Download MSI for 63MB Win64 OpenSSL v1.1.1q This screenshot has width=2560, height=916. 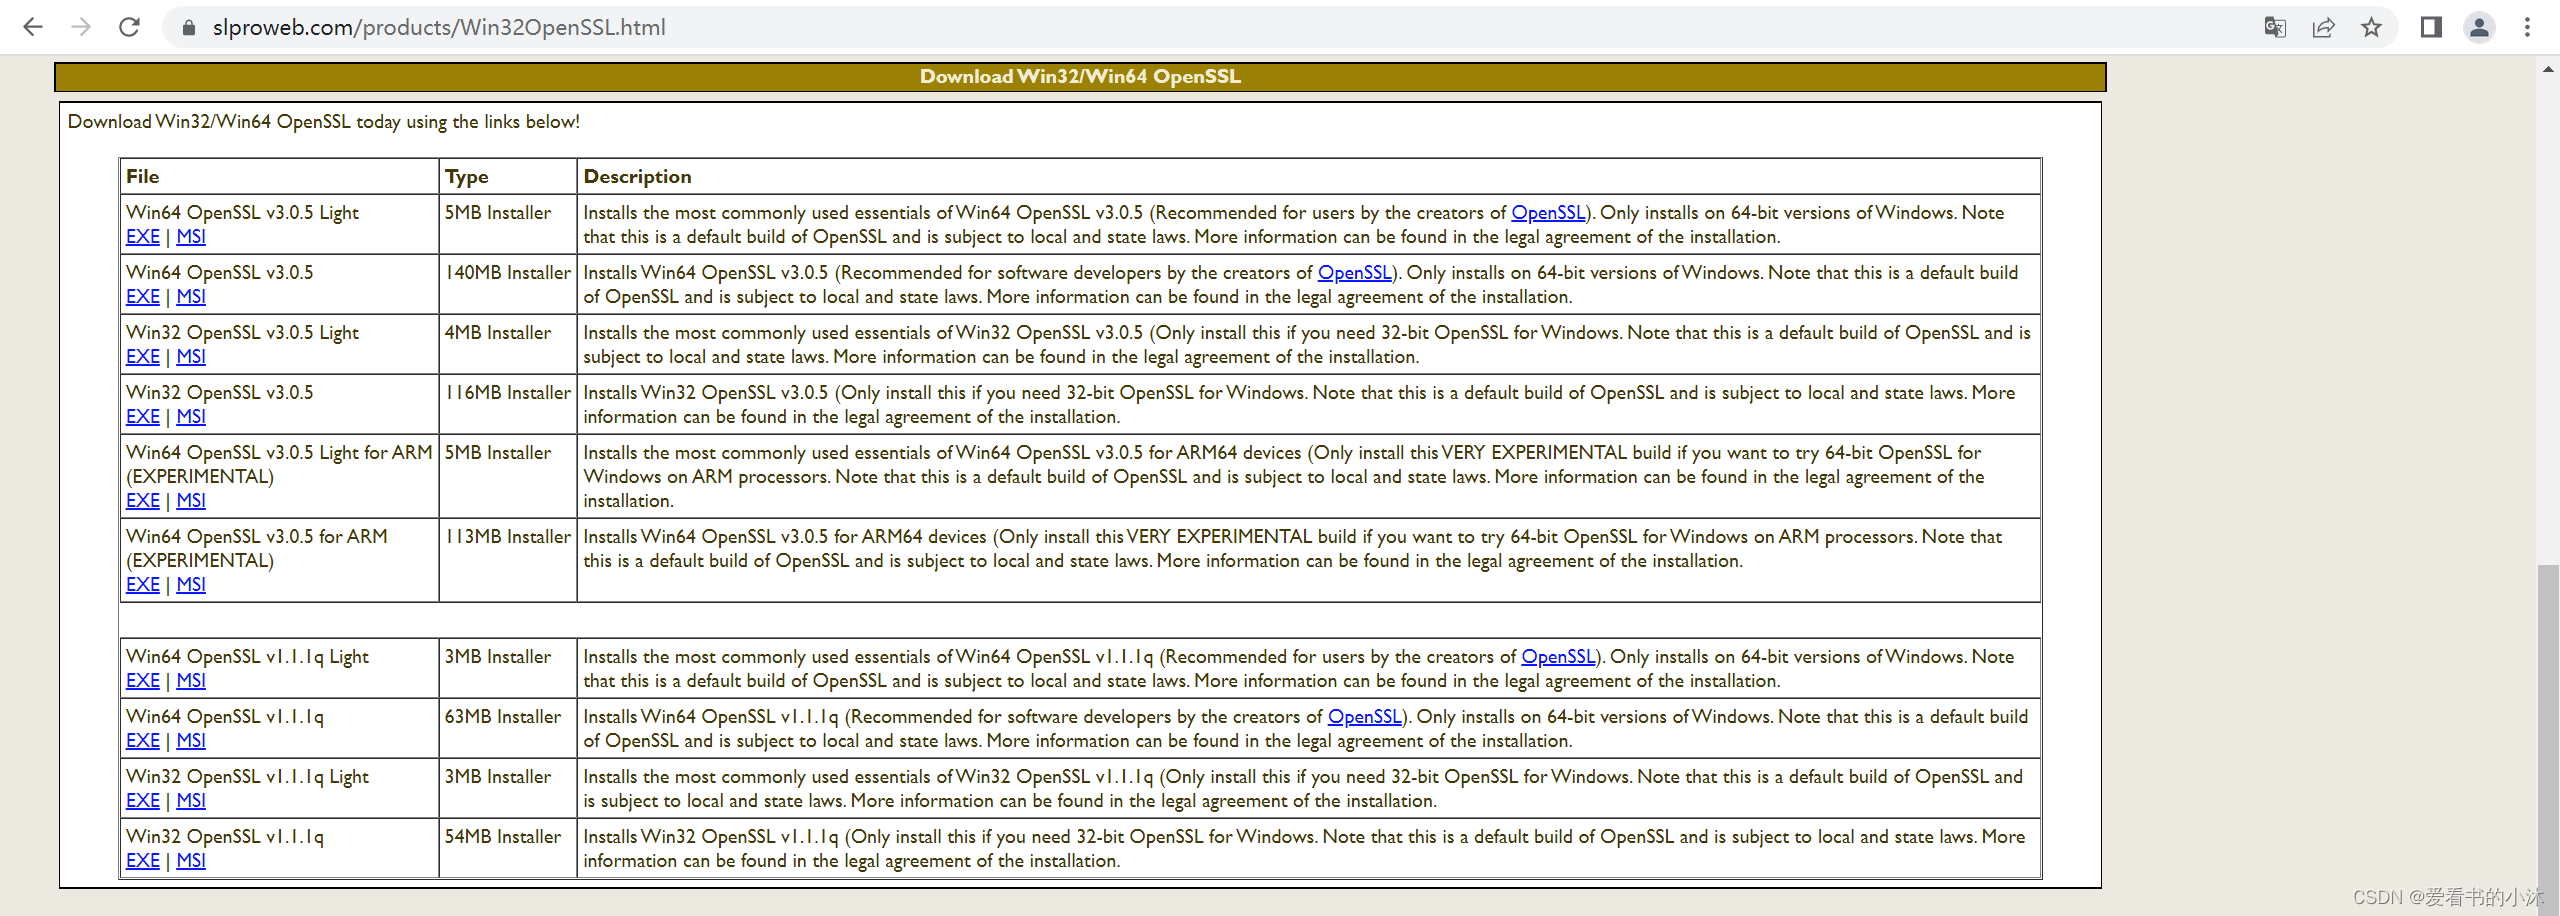191,741
